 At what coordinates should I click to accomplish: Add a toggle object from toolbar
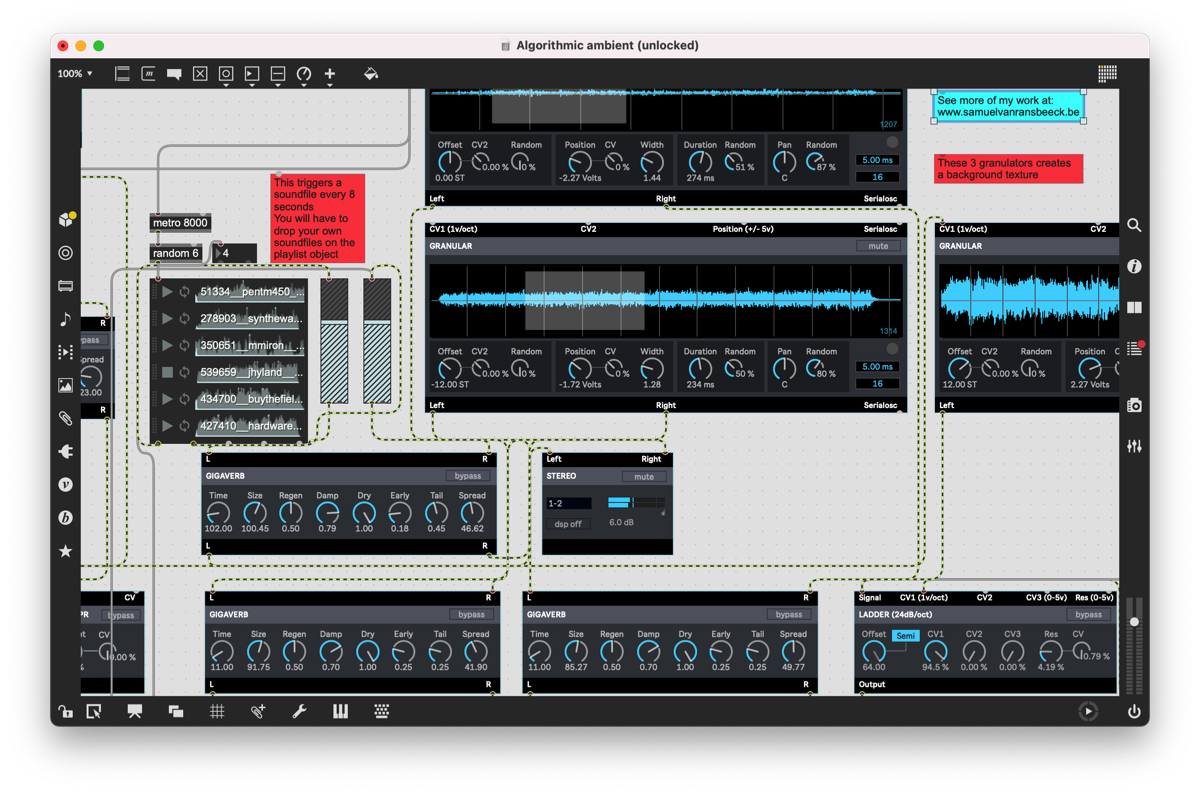tap(200, 74)
